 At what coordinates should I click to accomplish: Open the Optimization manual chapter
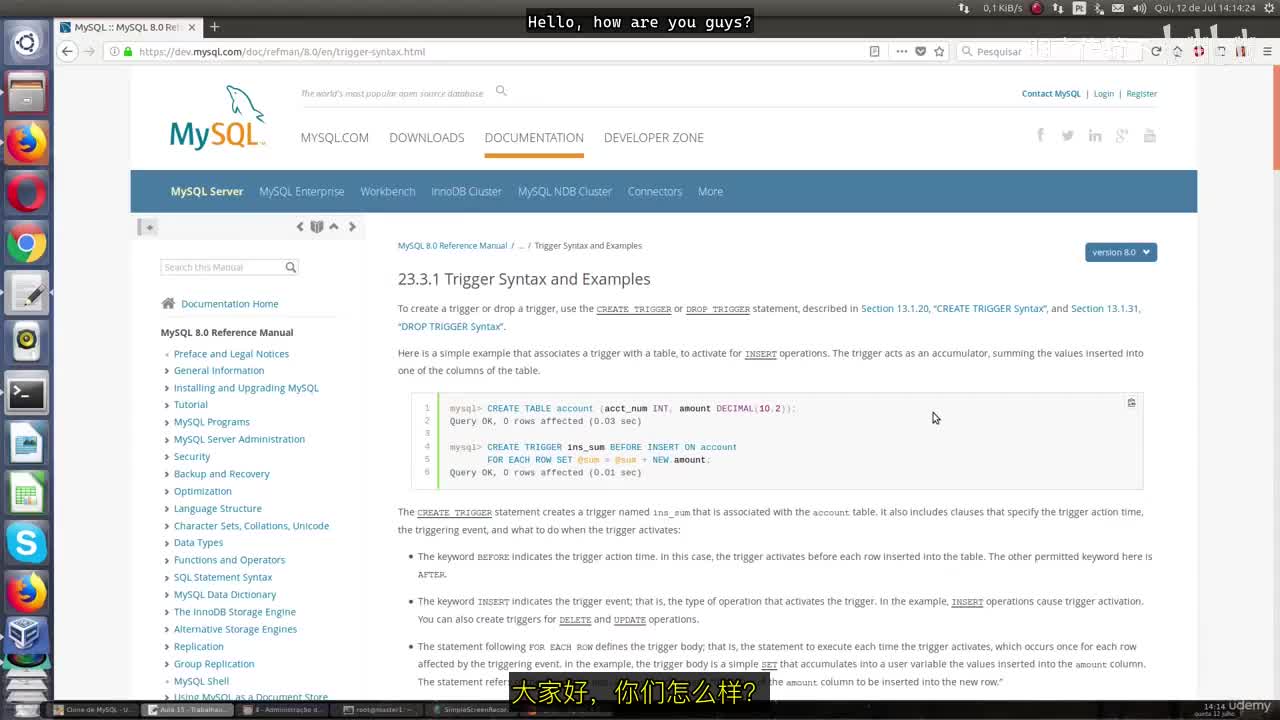tap(203, 491)
